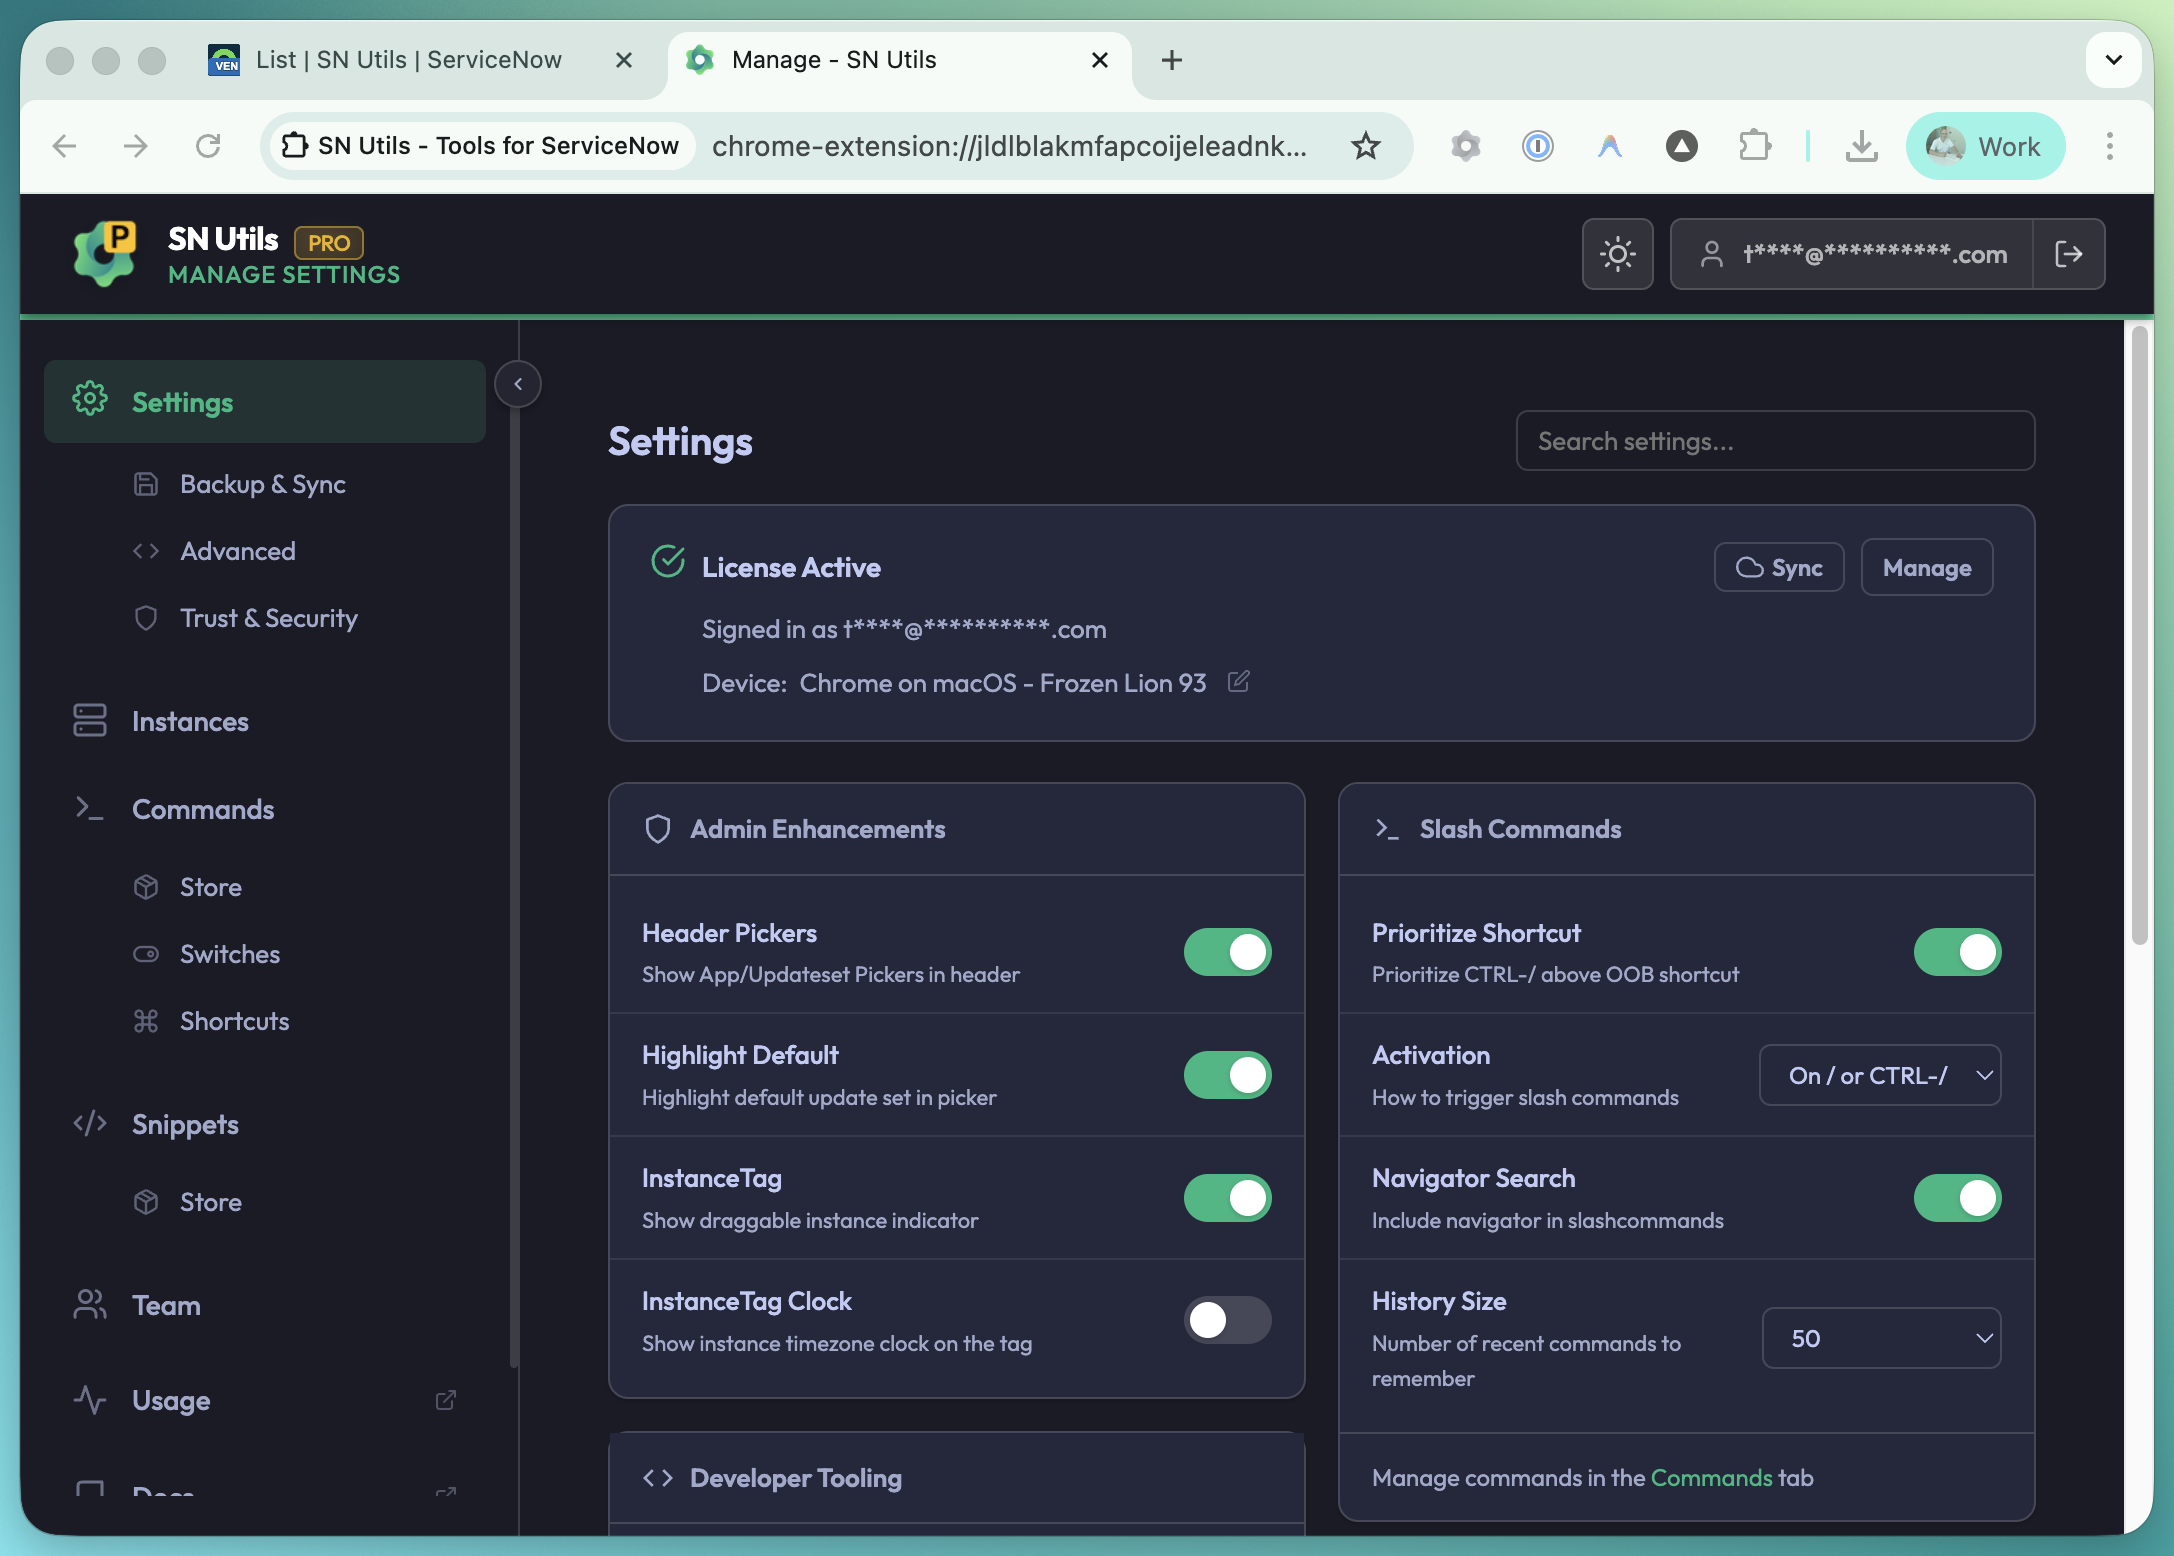
Task: Open the Commands tab link
Action: pyautogui.click(x=1711, y=1477)
